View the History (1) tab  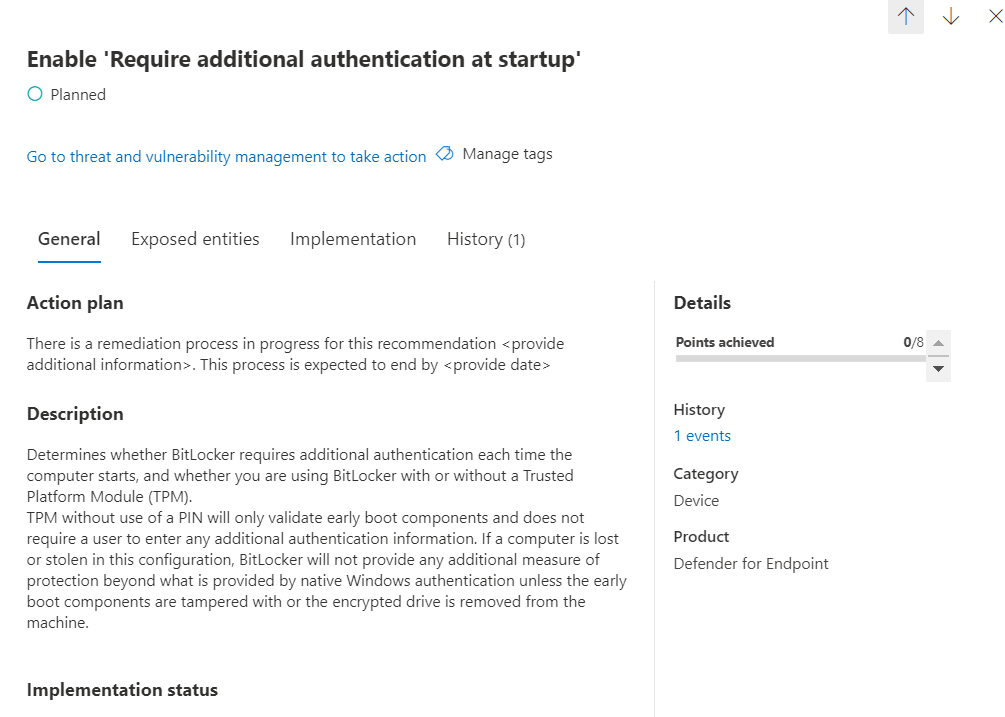pos(486,239)
